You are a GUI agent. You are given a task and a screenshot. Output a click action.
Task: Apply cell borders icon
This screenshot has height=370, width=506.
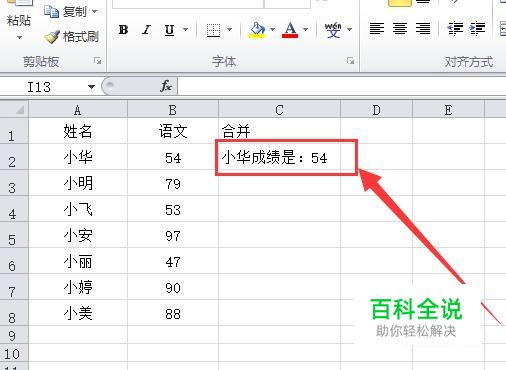[x=213, y=30]
